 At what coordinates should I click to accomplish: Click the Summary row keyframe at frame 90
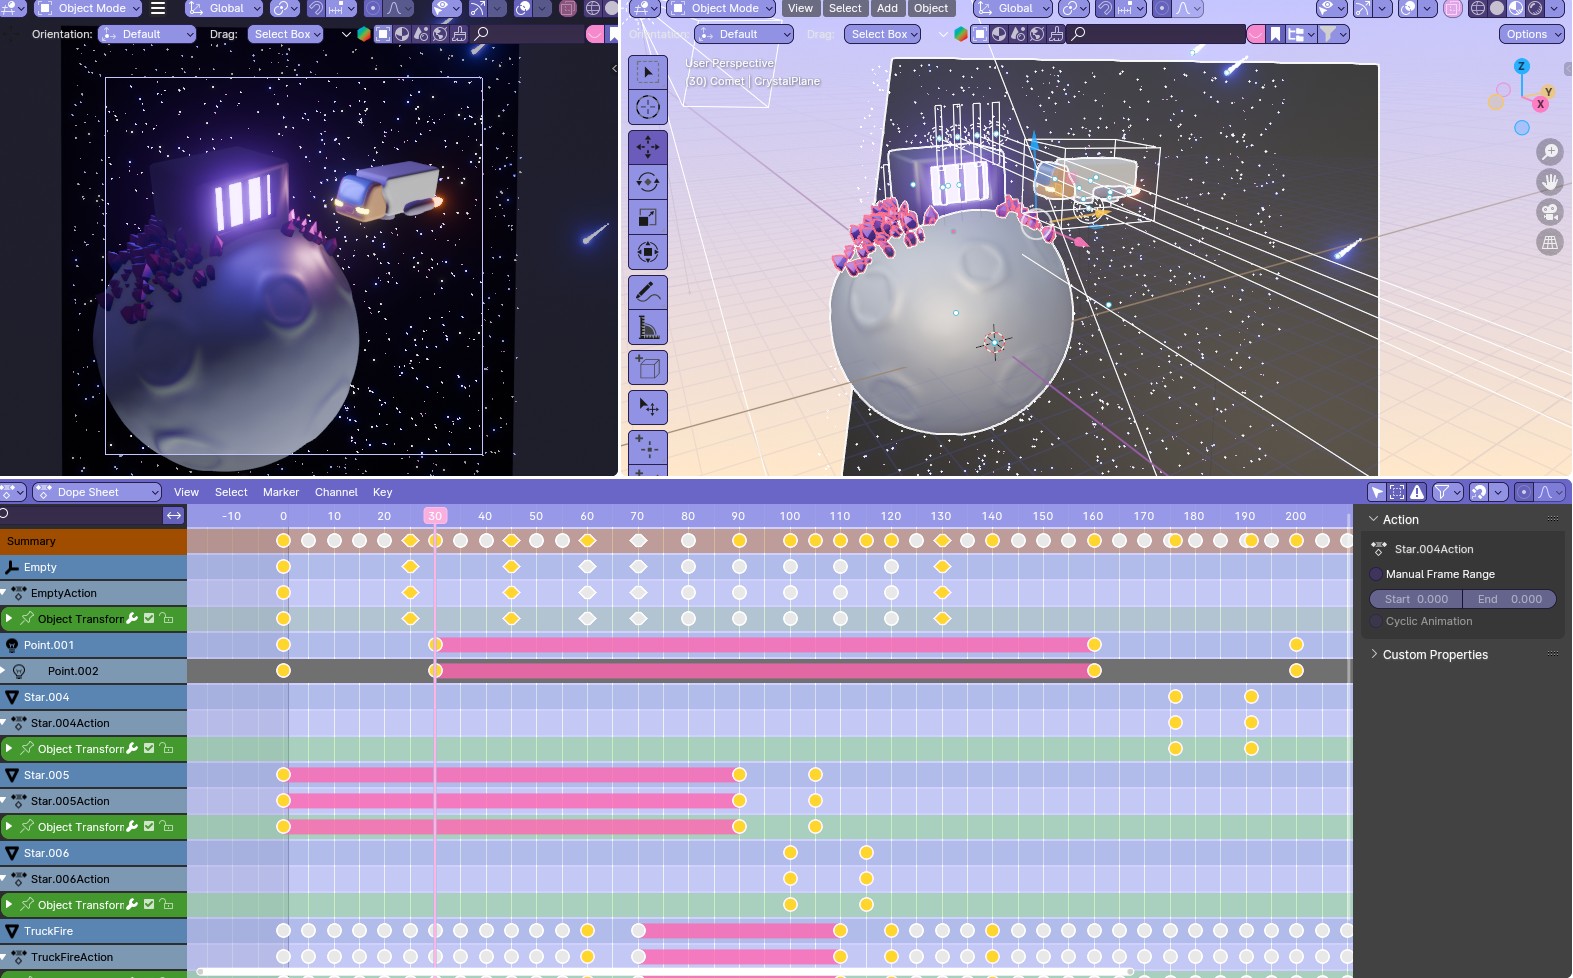pos(739,541)
